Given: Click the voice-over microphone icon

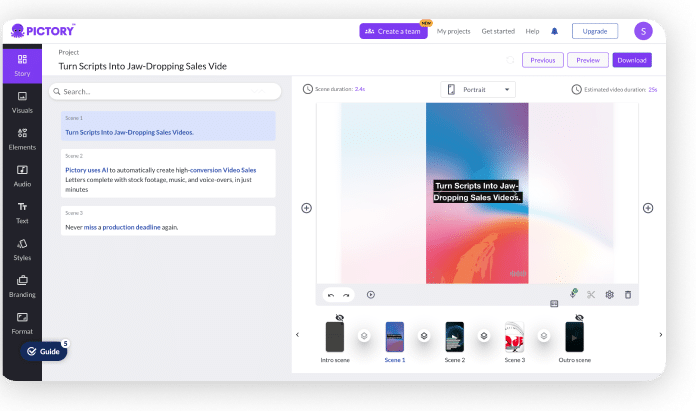Looking at the screenshot, I should coord(573,294).
